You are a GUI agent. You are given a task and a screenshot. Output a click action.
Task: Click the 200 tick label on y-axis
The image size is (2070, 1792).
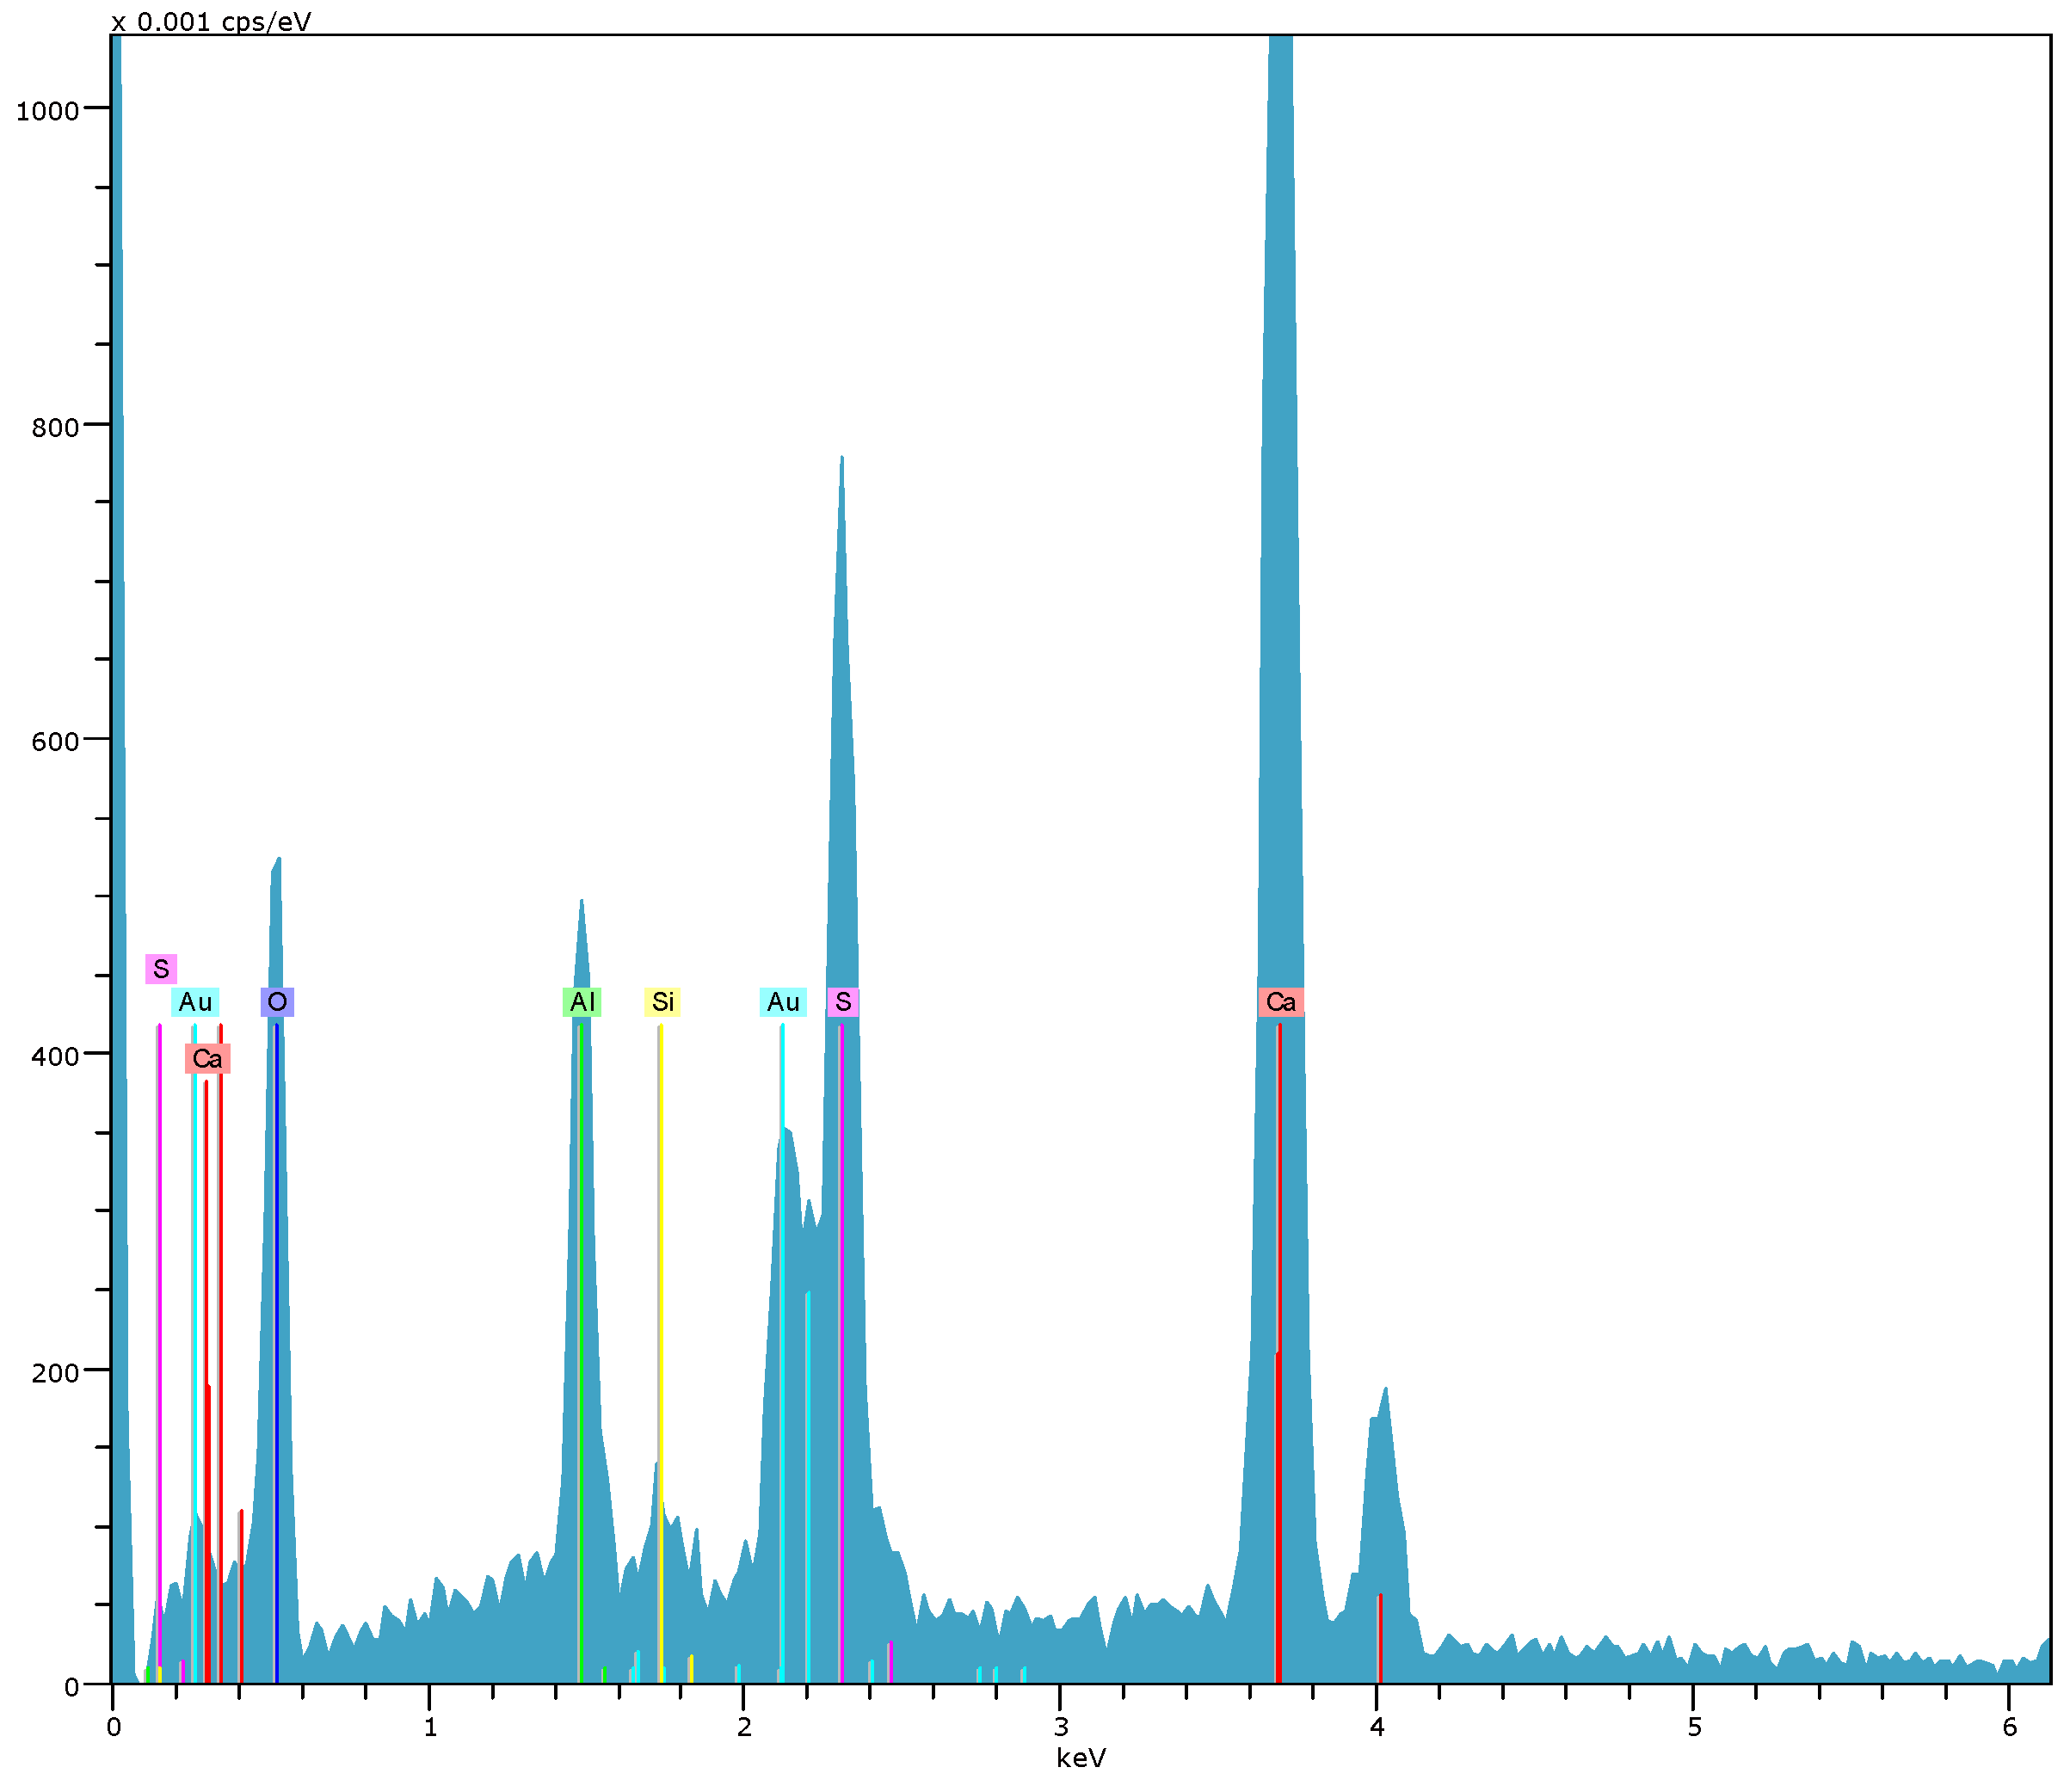pyautogui.click(x=55, y=1372)
